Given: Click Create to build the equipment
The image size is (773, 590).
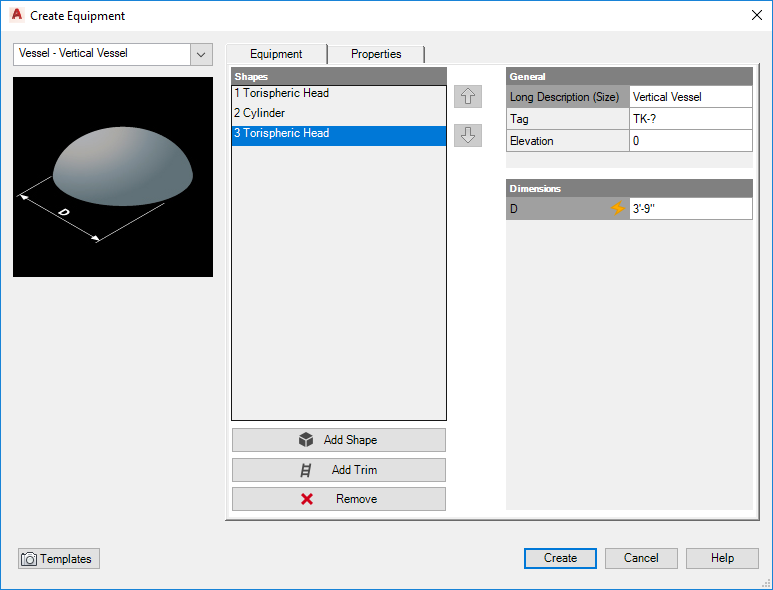Looking at the screenshot, I should coord(560,558).
